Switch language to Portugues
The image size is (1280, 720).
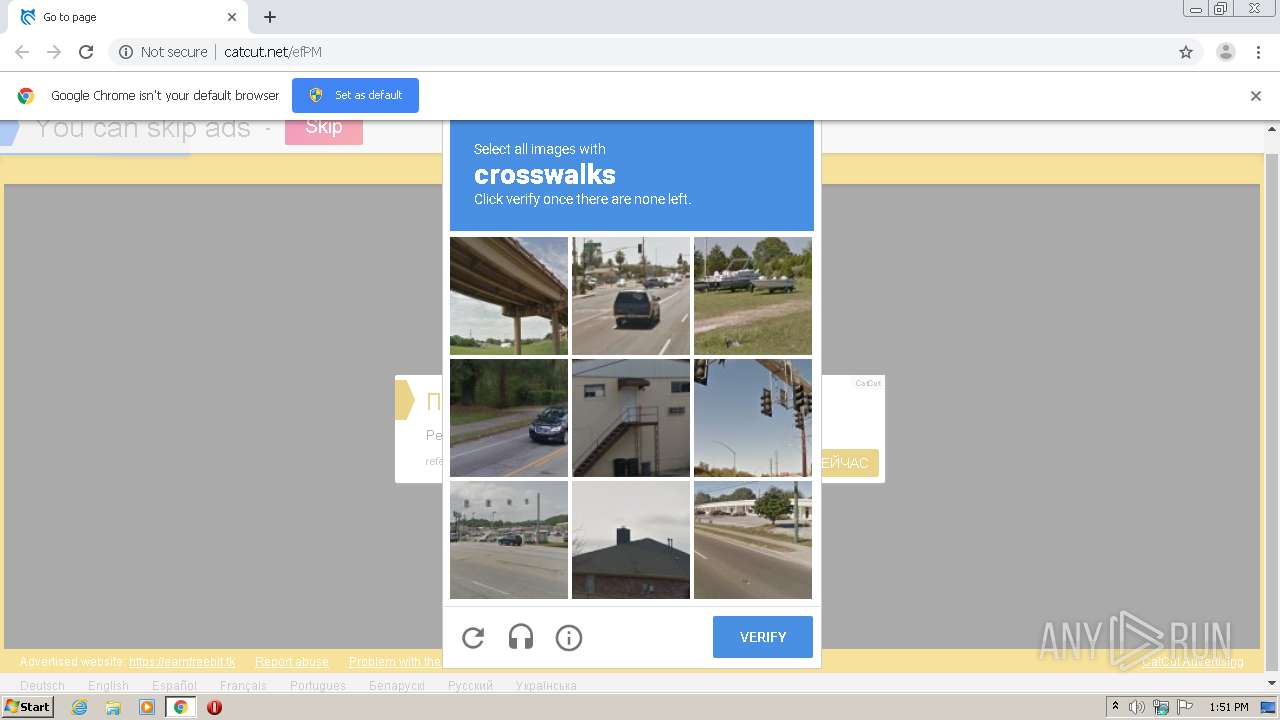[318, 686]
